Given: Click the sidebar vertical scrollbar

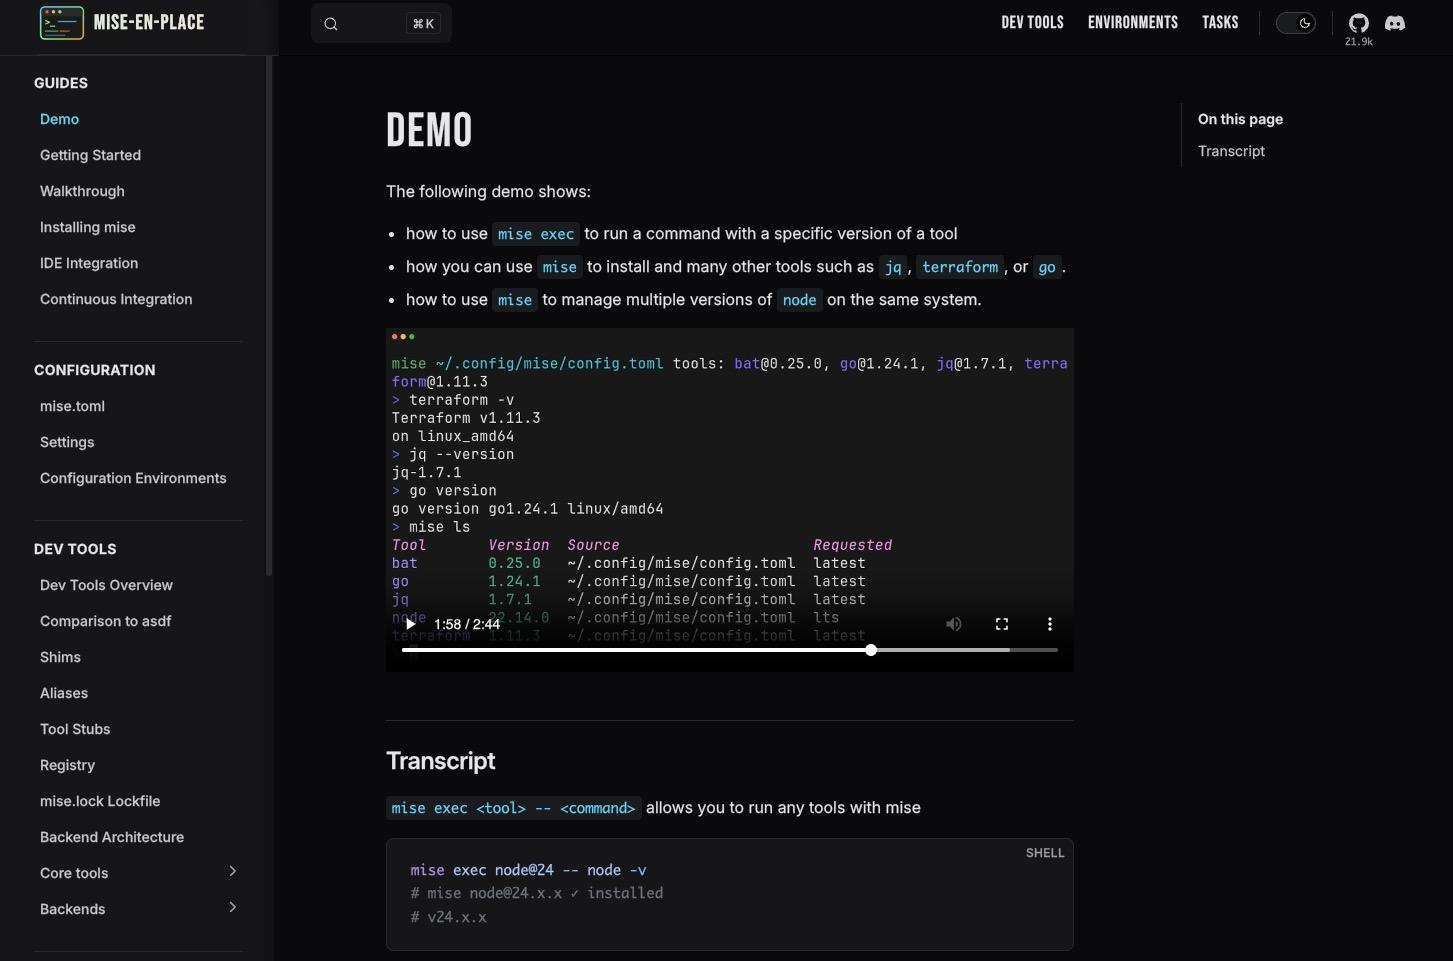Looking at the screenshot, I should 268,316.
